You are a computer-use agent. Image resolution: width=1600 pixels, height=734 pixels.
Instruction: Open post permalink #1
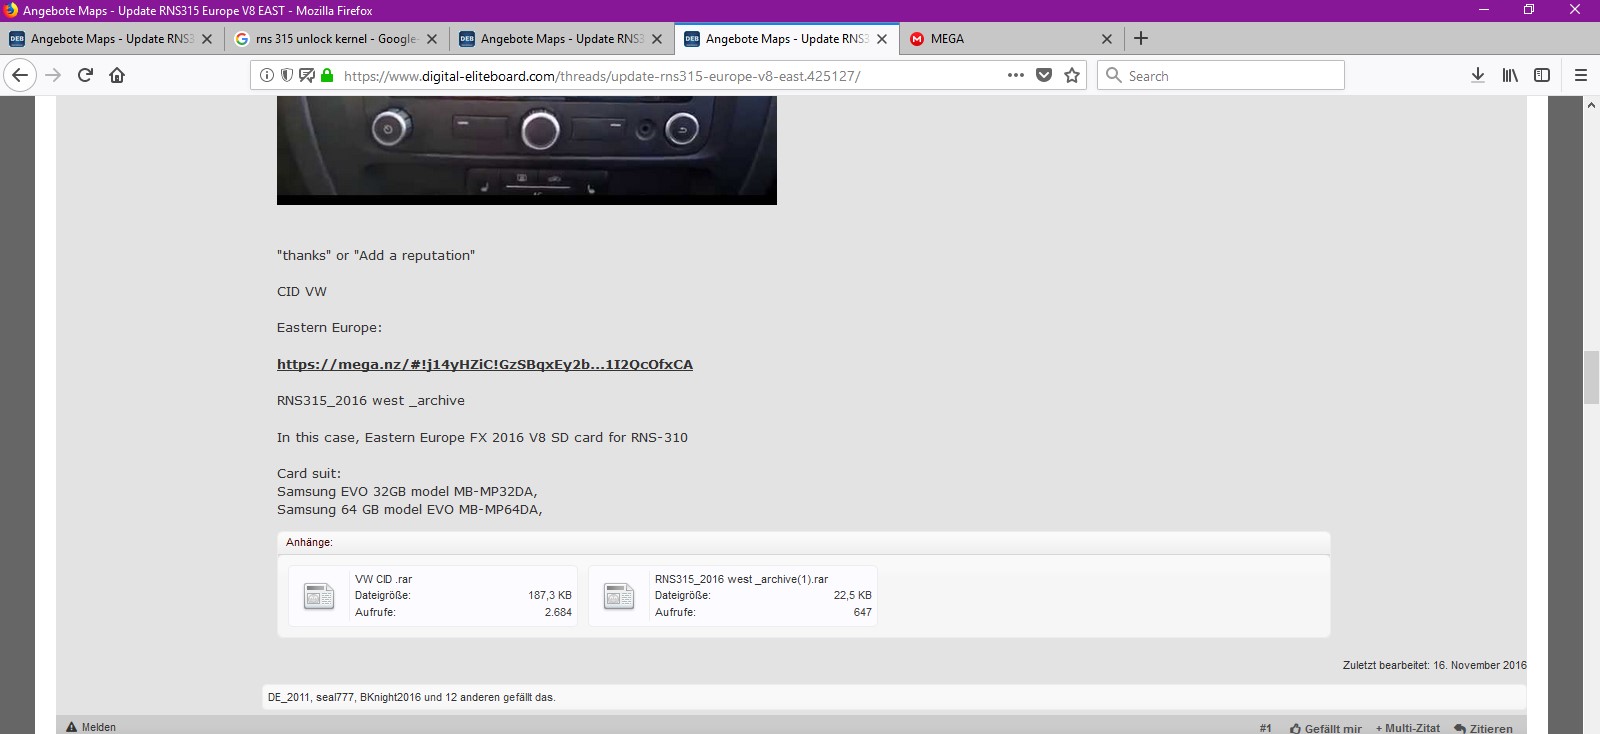(x=1266, y=728)
